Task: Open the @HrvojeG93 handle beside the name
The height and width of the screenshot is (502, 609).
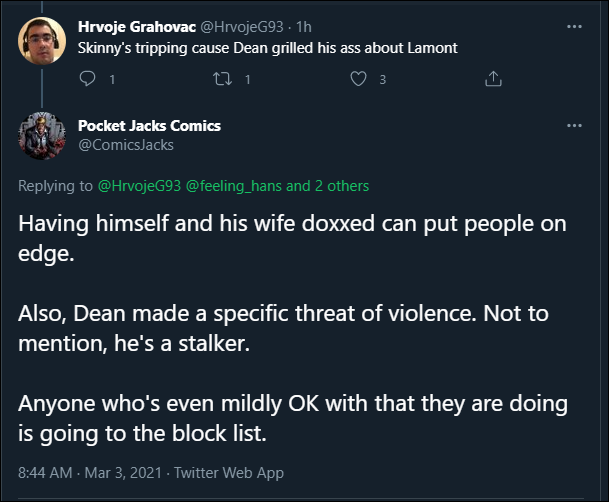Action: coord(242,27)
